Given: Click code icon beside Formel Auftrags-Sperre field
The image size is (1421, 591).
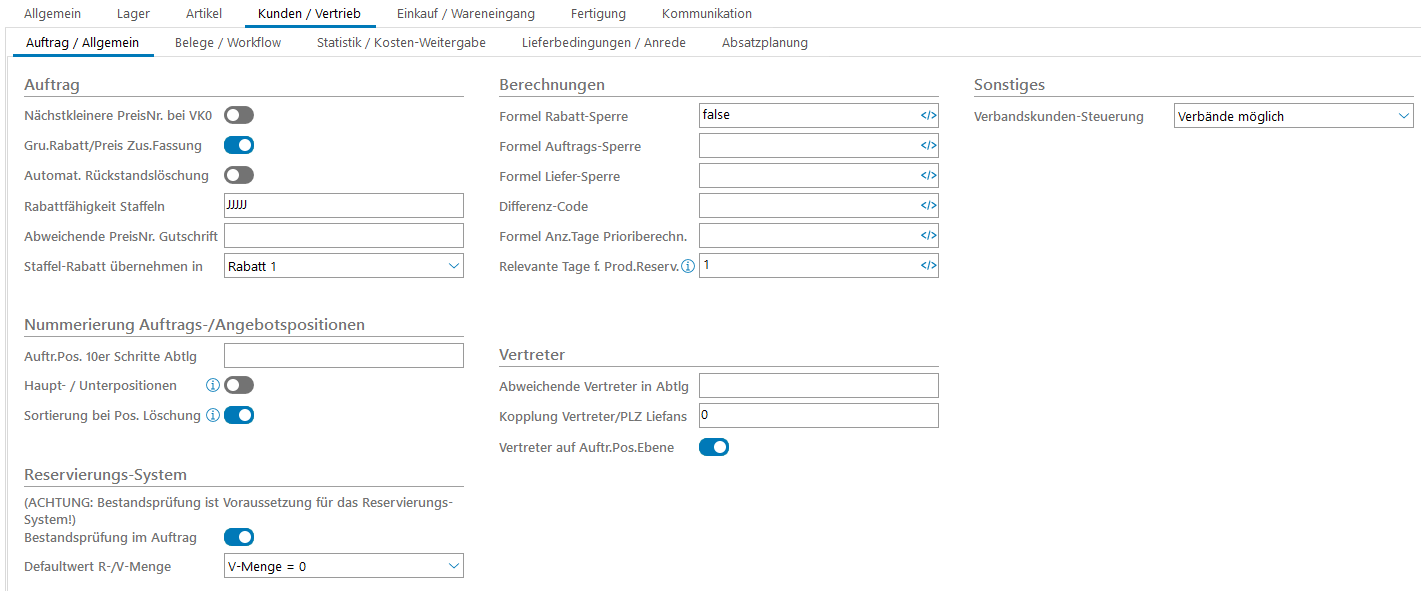Looking at the screenshot, I should (x=928, y=146).
